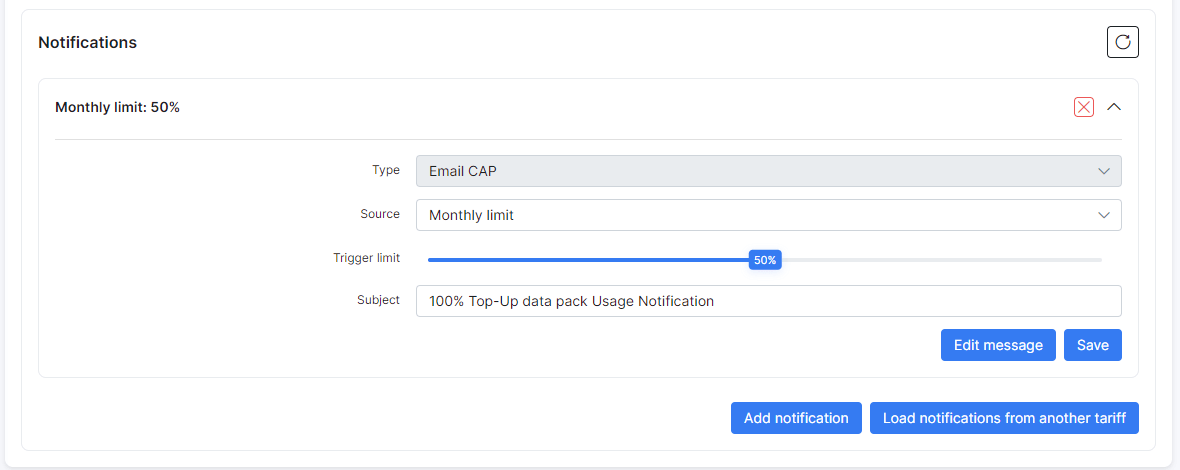Click the 50% Trigger limit slider handle

coord(765,260)
